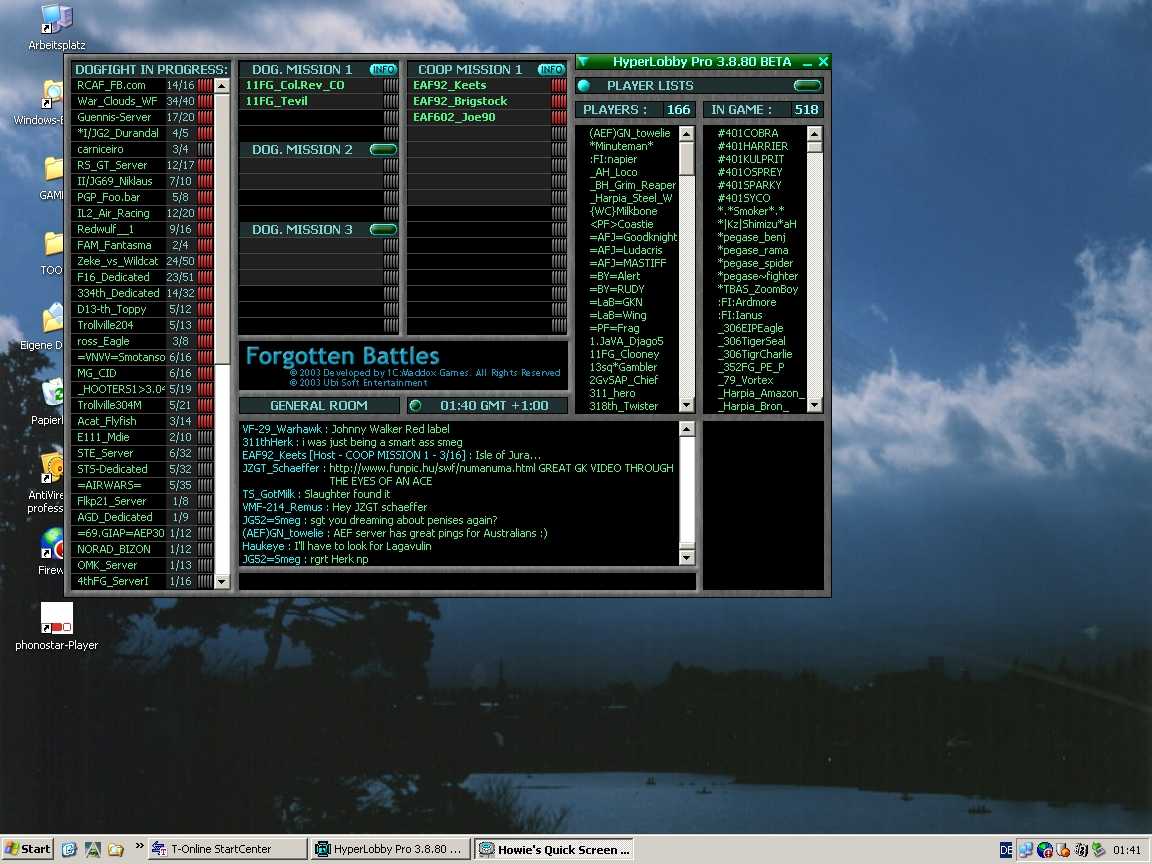Select =AFJ=MASTIFF in the PLAYERS list
This screenshot has height=864, width=1152.
click(x=627, y=263)
